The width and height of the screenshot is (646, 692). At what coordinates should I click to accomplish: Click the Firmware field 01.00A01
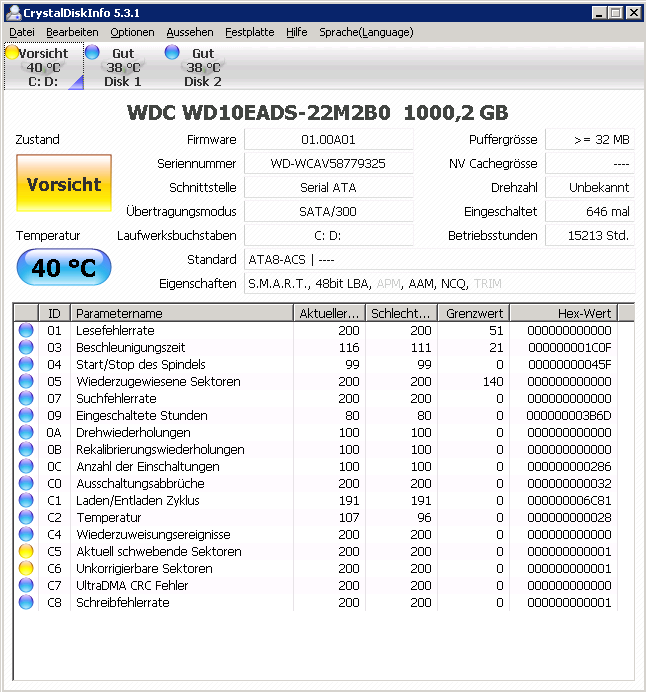[329, 139]
